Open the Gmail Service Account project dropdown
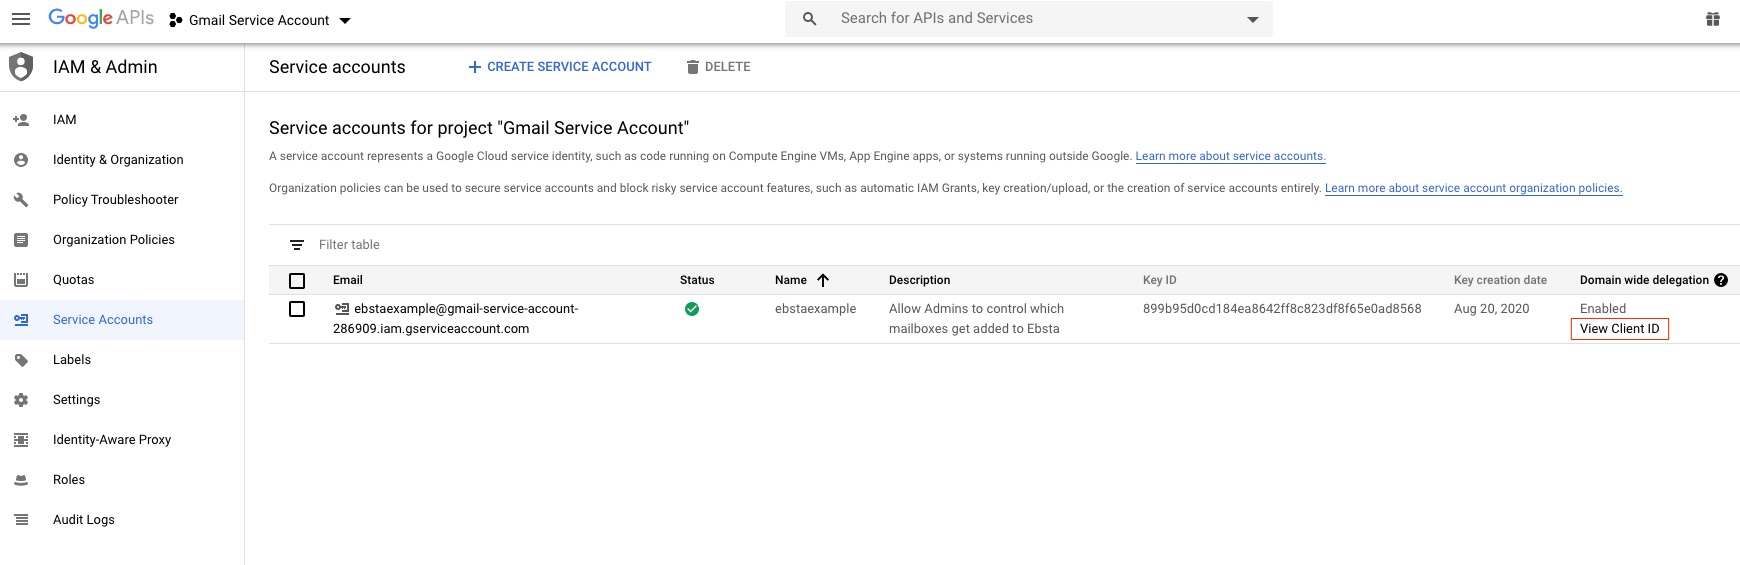1740x565 pixels. click(260, 20)
